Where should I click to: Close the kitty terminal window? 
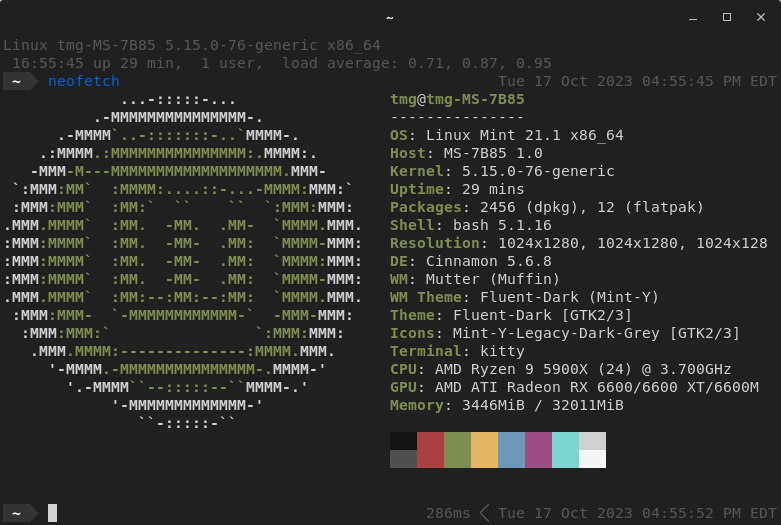tap(761, 17)
